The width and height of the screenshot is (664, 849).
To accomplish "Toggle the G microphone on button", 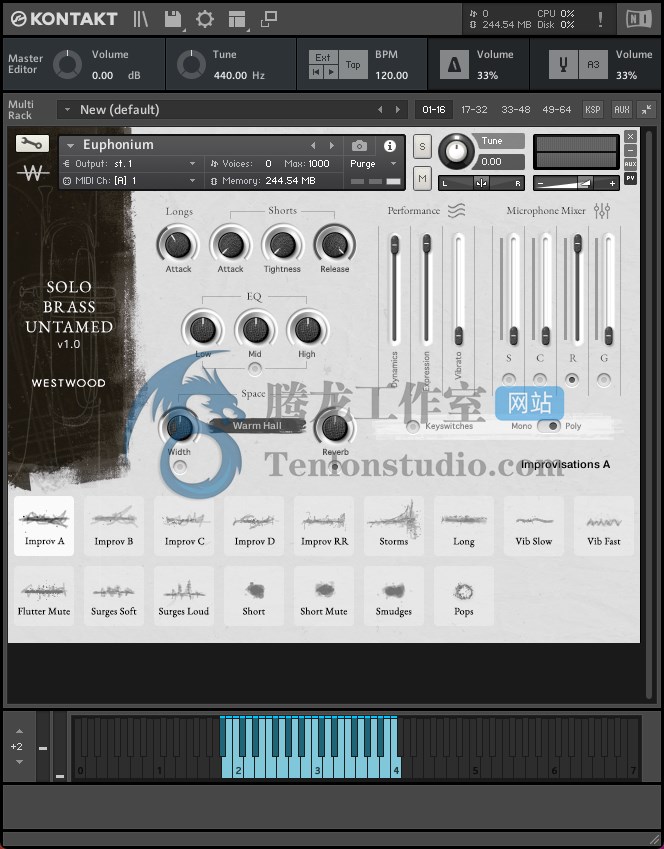I will click(603, 380).
